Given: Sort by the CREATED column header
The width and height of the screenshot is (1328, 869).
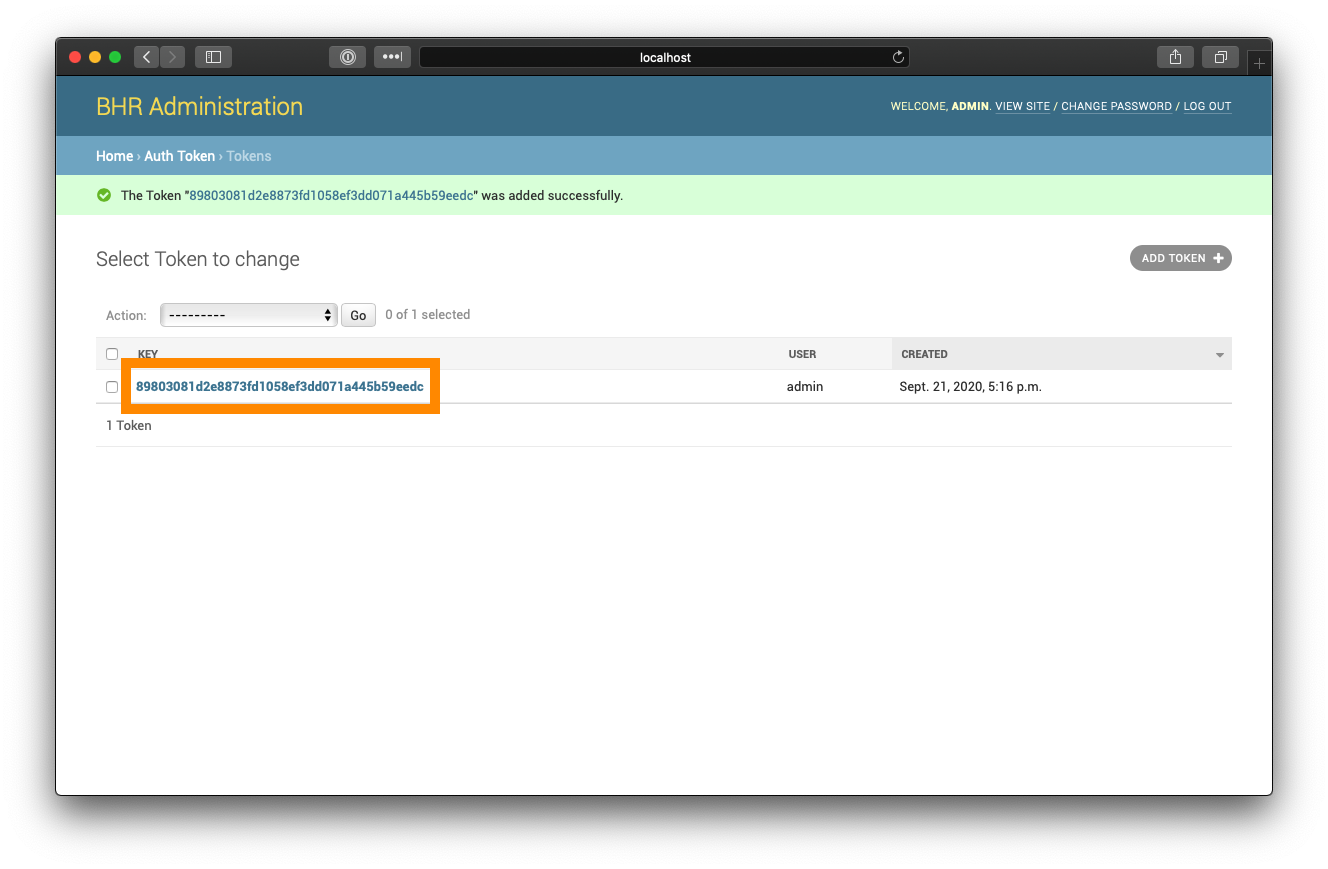Looking at the screenshot, I should pyautogui.click(x=924, y=354).
